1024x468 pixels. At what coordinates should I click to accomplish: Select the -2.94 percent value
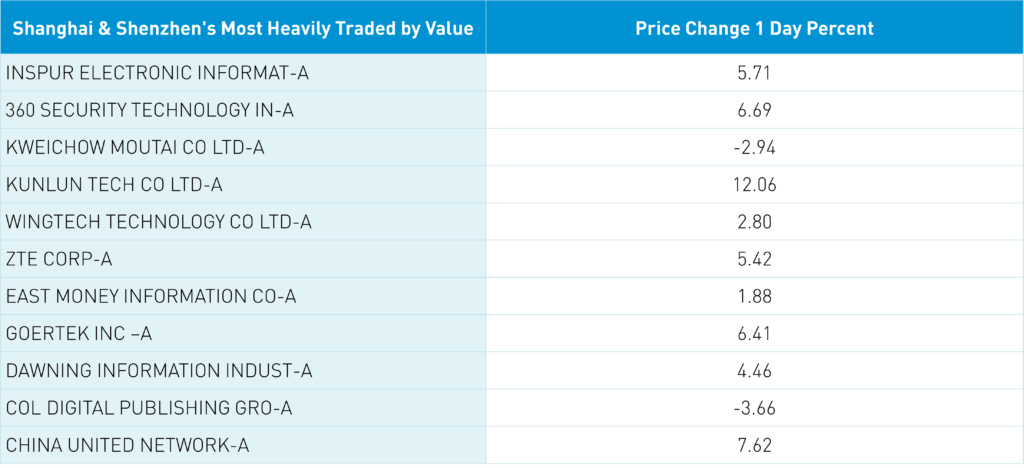[754, 147]
